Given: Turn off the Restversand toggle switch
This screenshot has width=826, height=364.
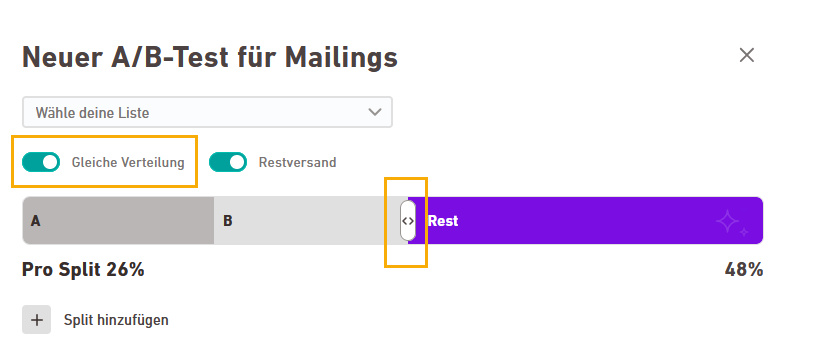Looking at the screenshot, I should pos(228,162).
